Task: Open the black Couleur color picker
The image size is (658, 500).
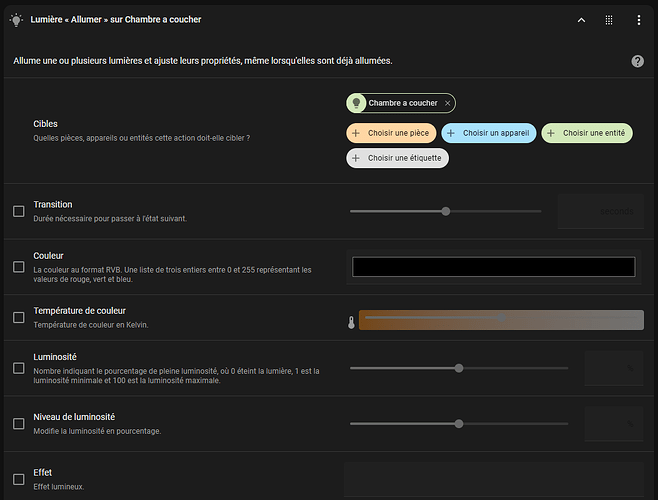Action: click(x=494, y=267)
